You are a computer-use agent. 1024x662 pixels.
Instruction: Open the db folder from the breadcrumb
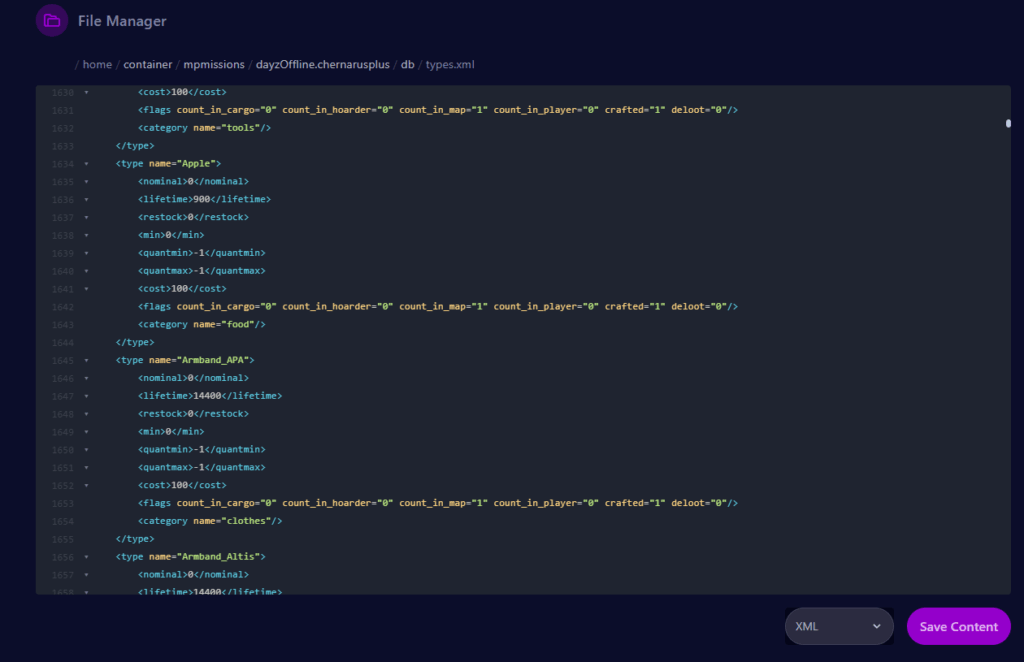[406, 64]
